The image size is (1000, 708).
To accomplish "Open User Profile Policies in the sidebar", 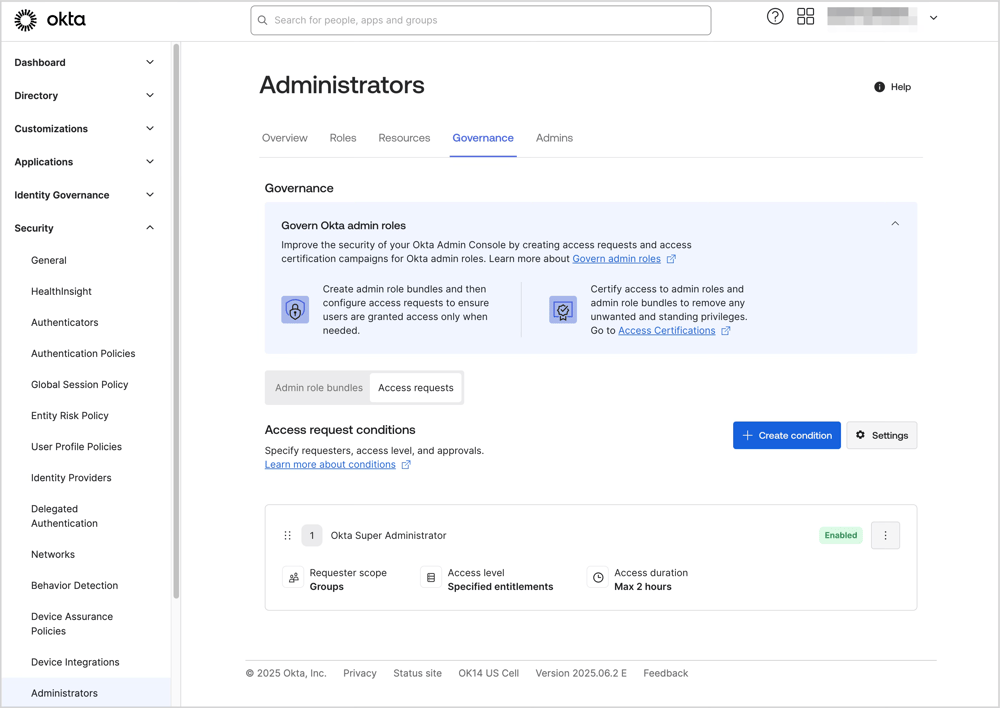I will coord(77,447).
